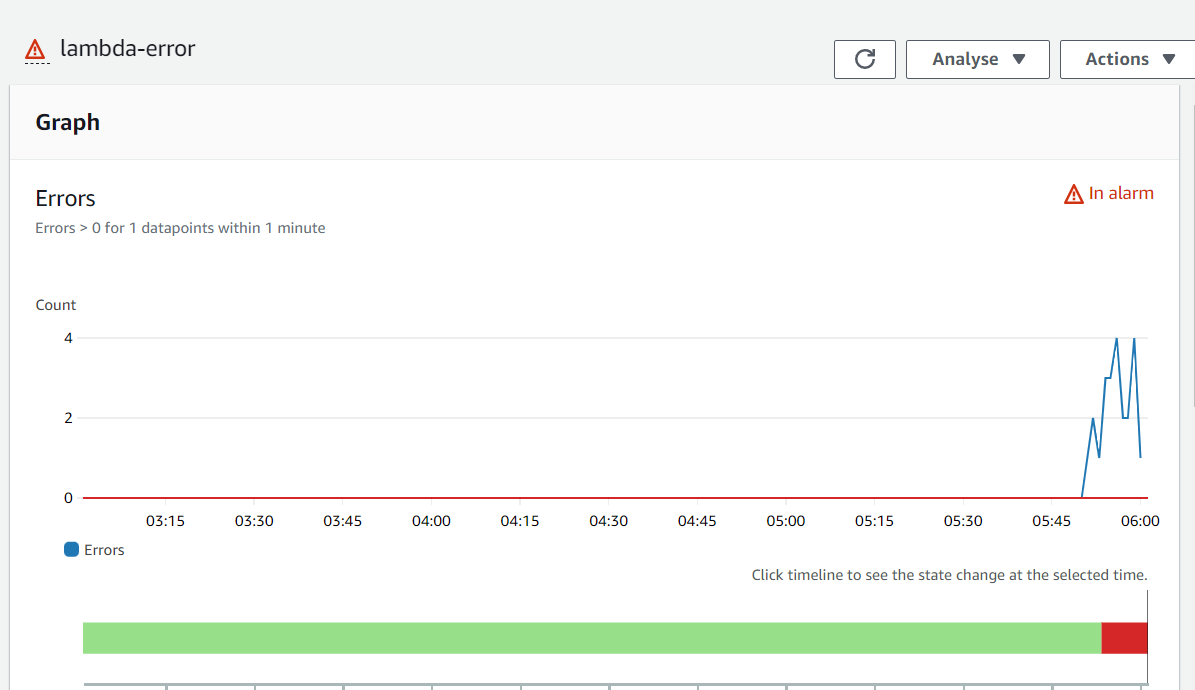Click the 04:00 time axis label

(431, 522)
